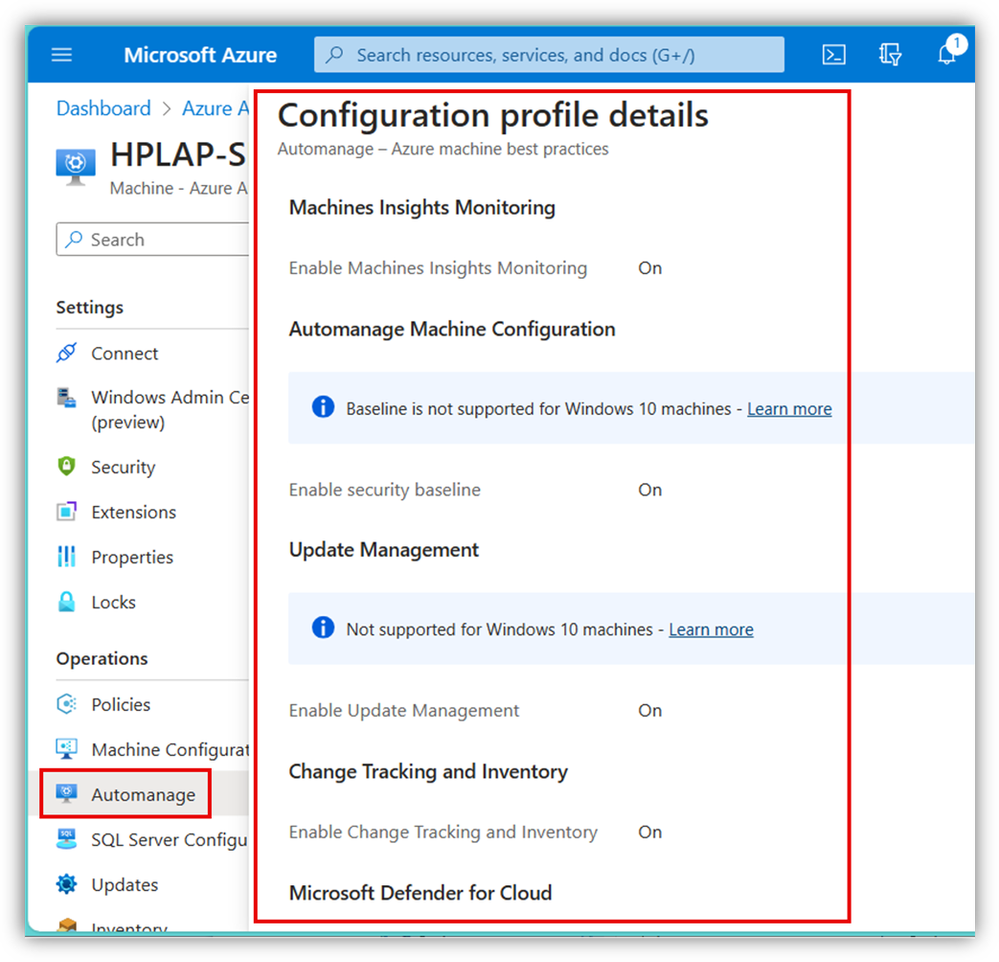This screenshot has height=962, width=999.
Task: Select Locks in Settings
Action: (x=113, y=602)
